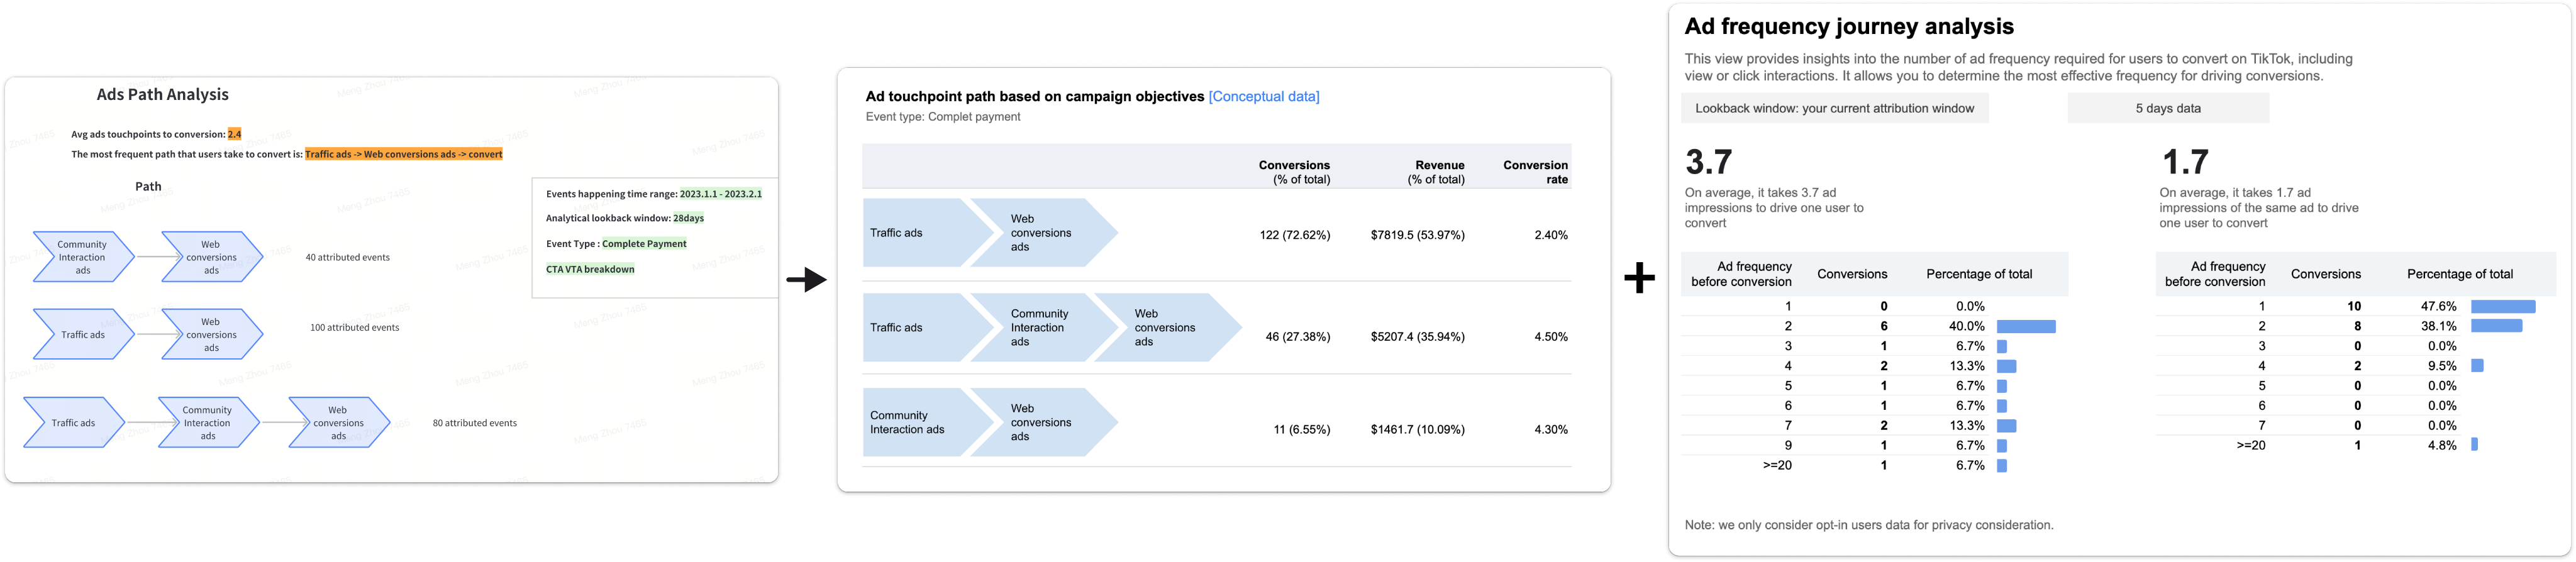Click the large 3.7 average impressions figure

1708,162
